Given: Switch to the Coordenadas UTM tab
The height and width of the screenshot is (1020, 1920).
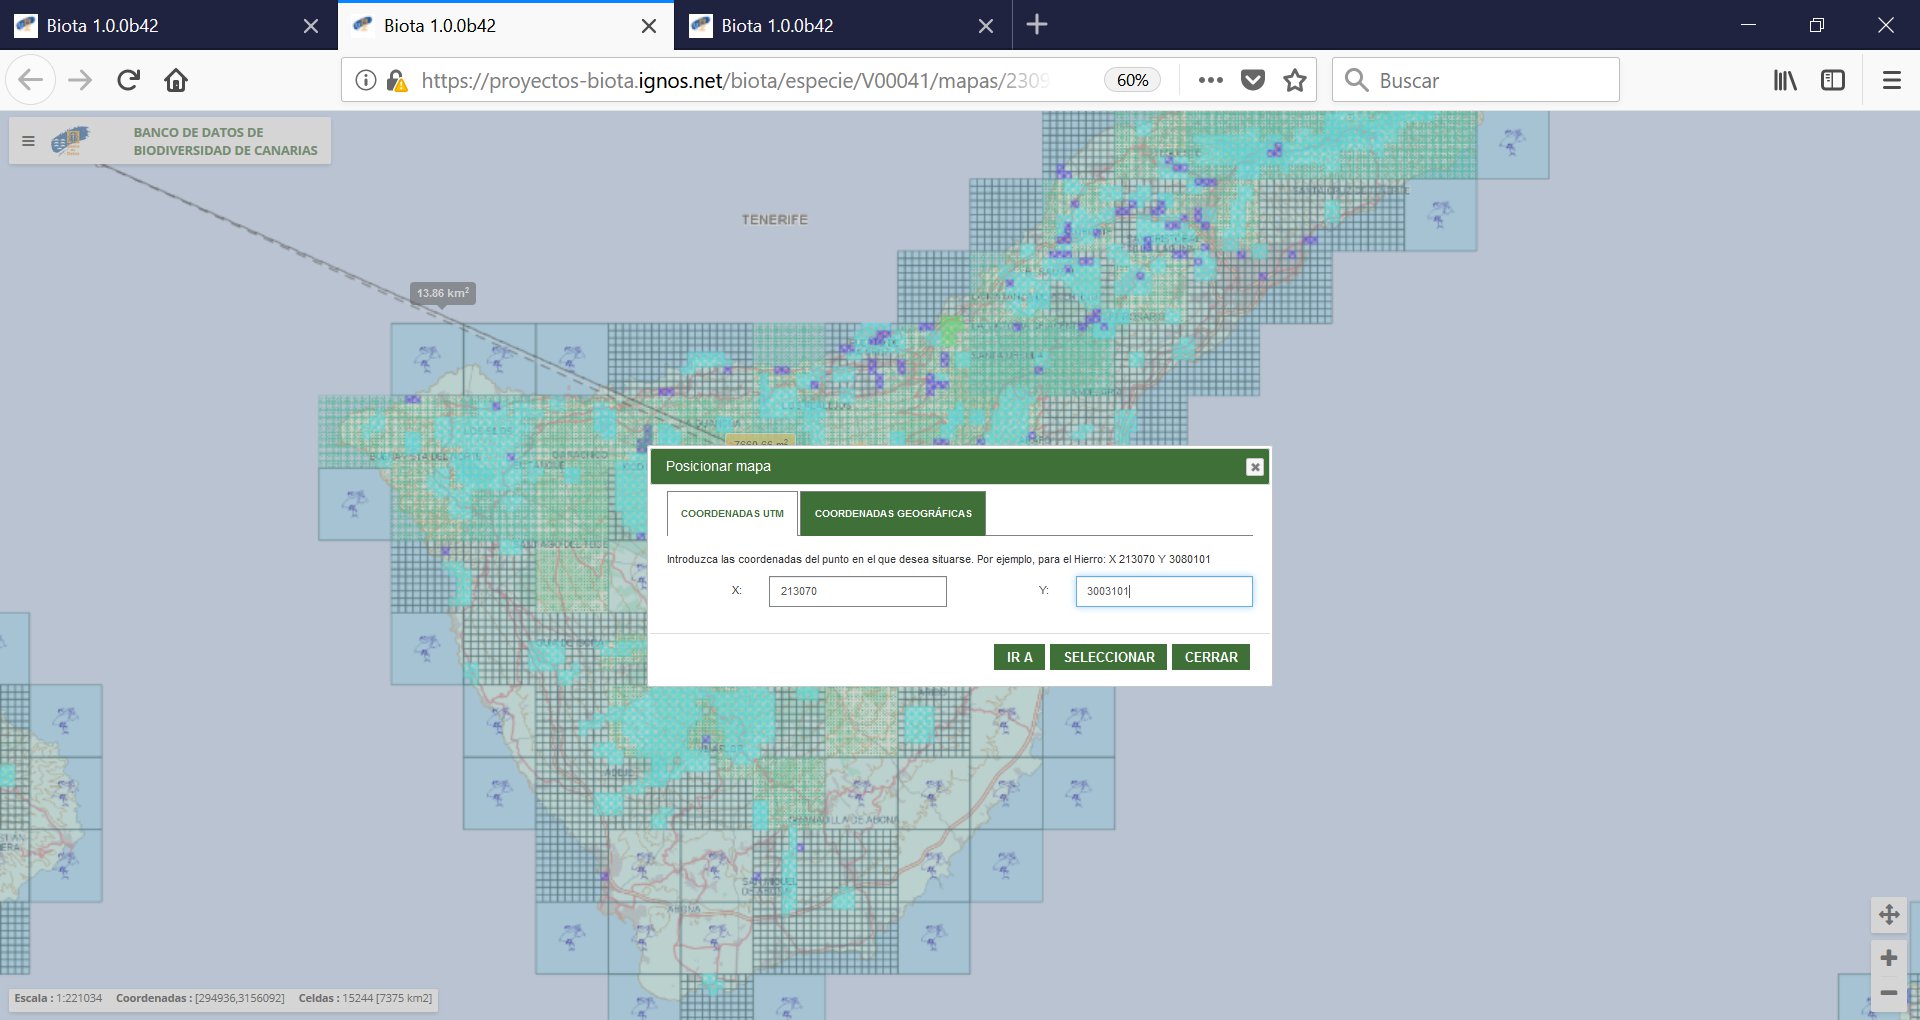Looking at the screenshot, I should click(732, 513).
